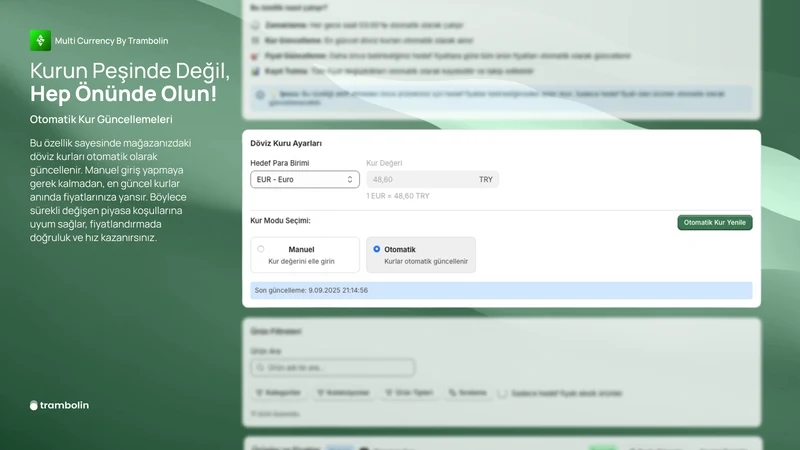Click the green Multi Currency app icon

coord(40,40)
